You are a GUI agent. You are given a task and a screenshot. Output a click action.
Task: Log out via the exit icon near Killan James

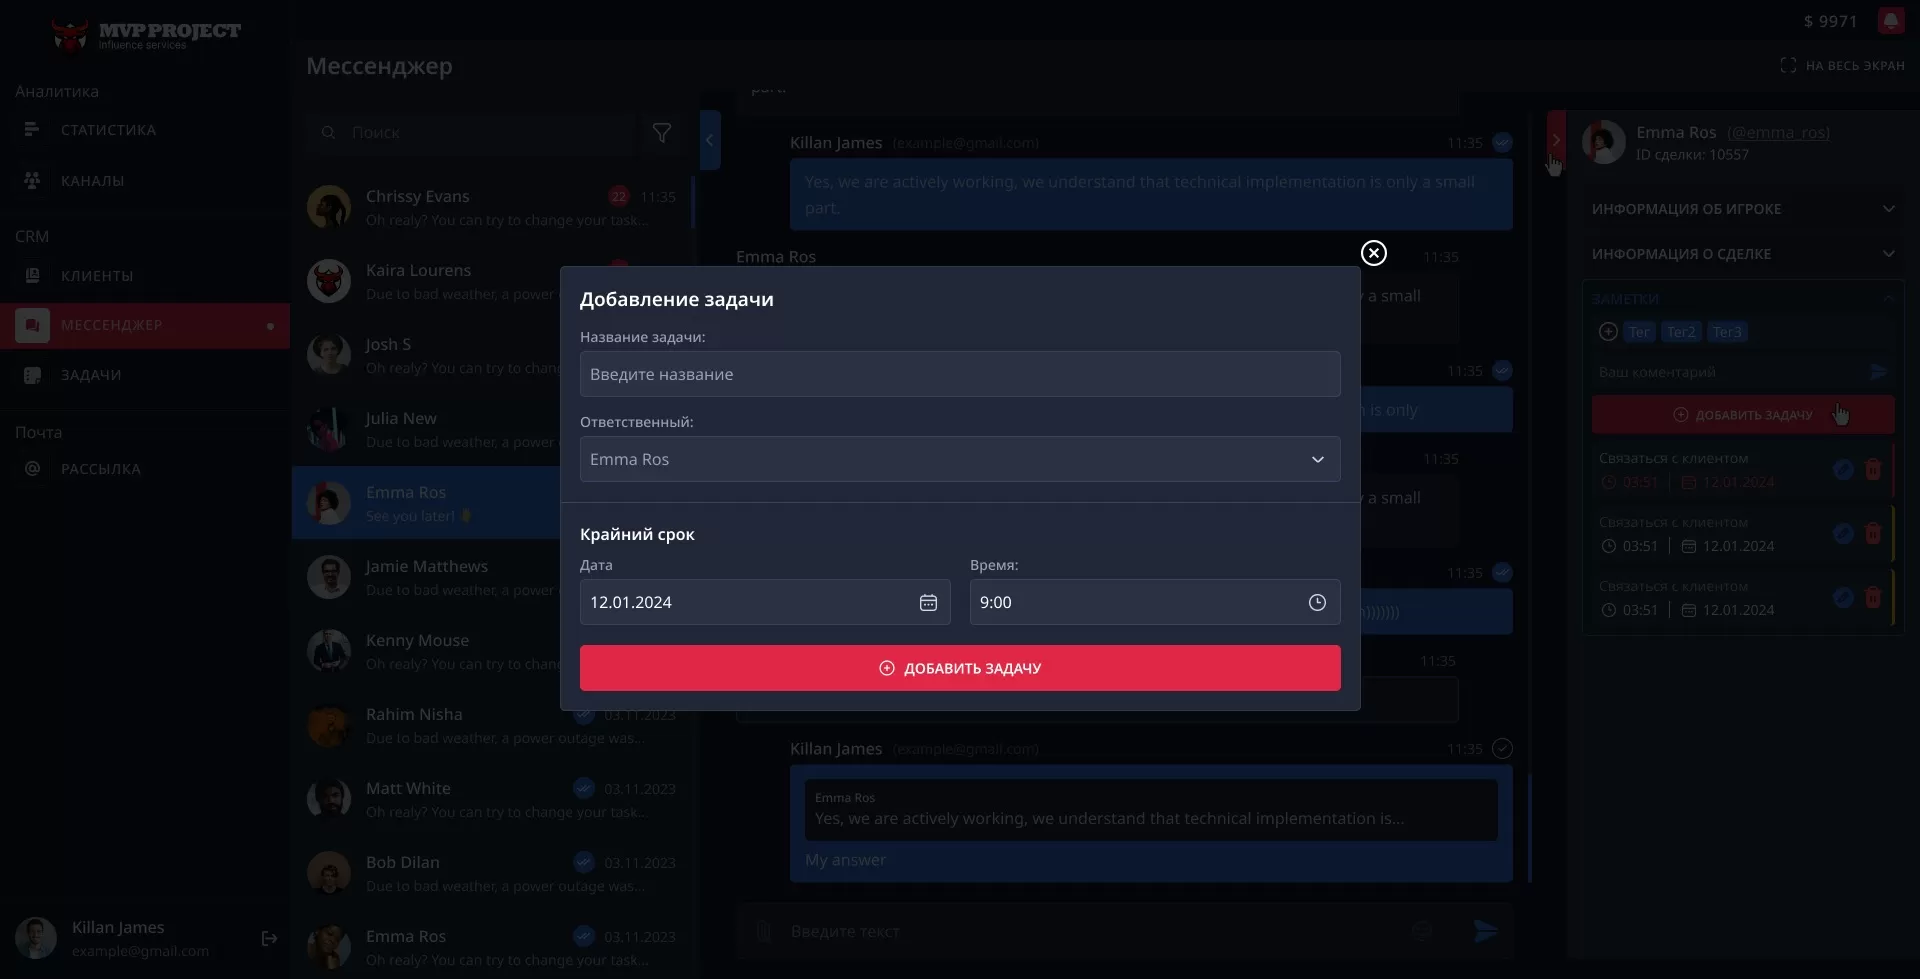[x=269, y=938]
